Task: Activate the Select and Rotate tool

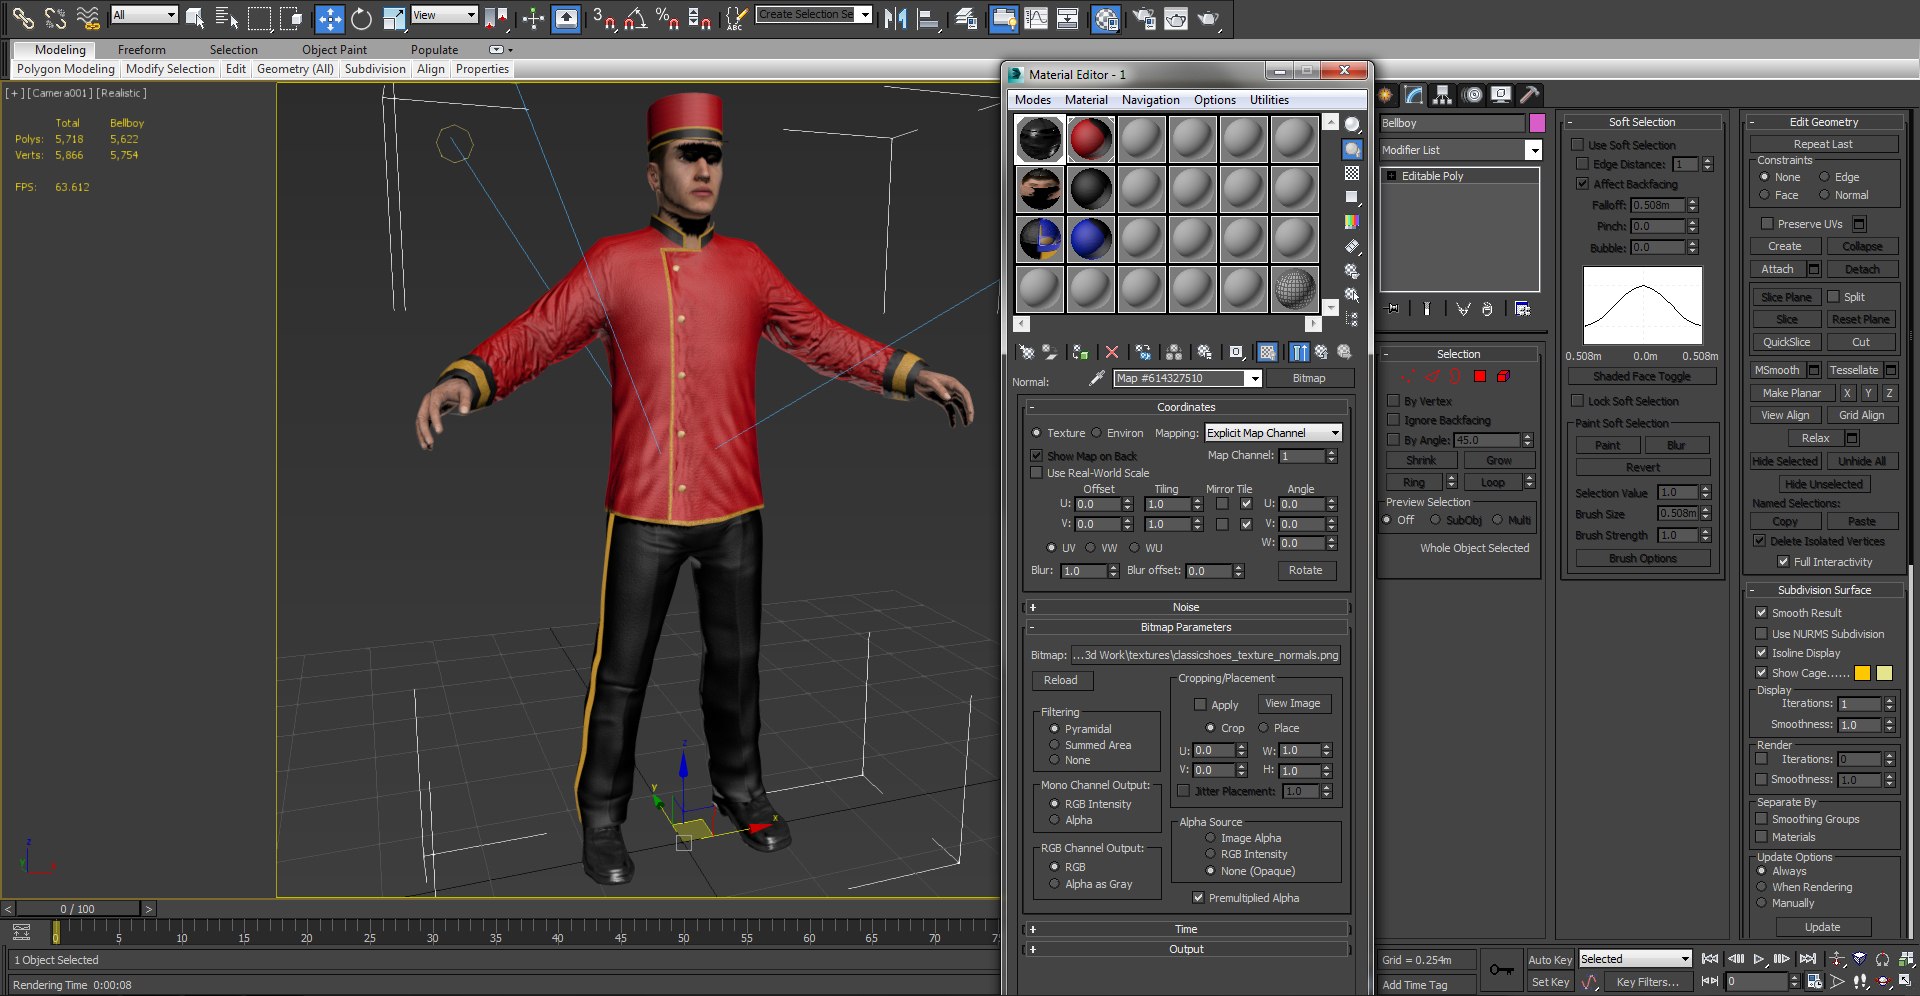Action: click(361, 18)
